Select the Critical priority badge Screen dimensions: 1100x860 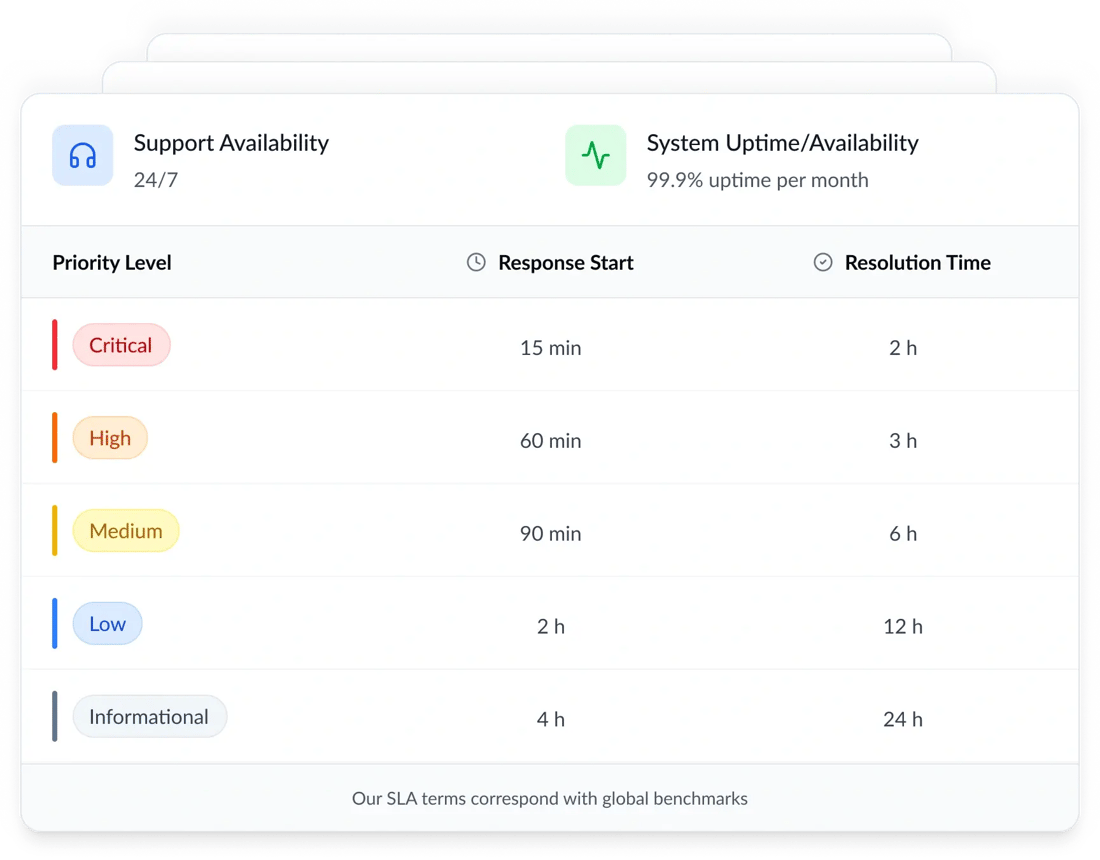point(121,346)
